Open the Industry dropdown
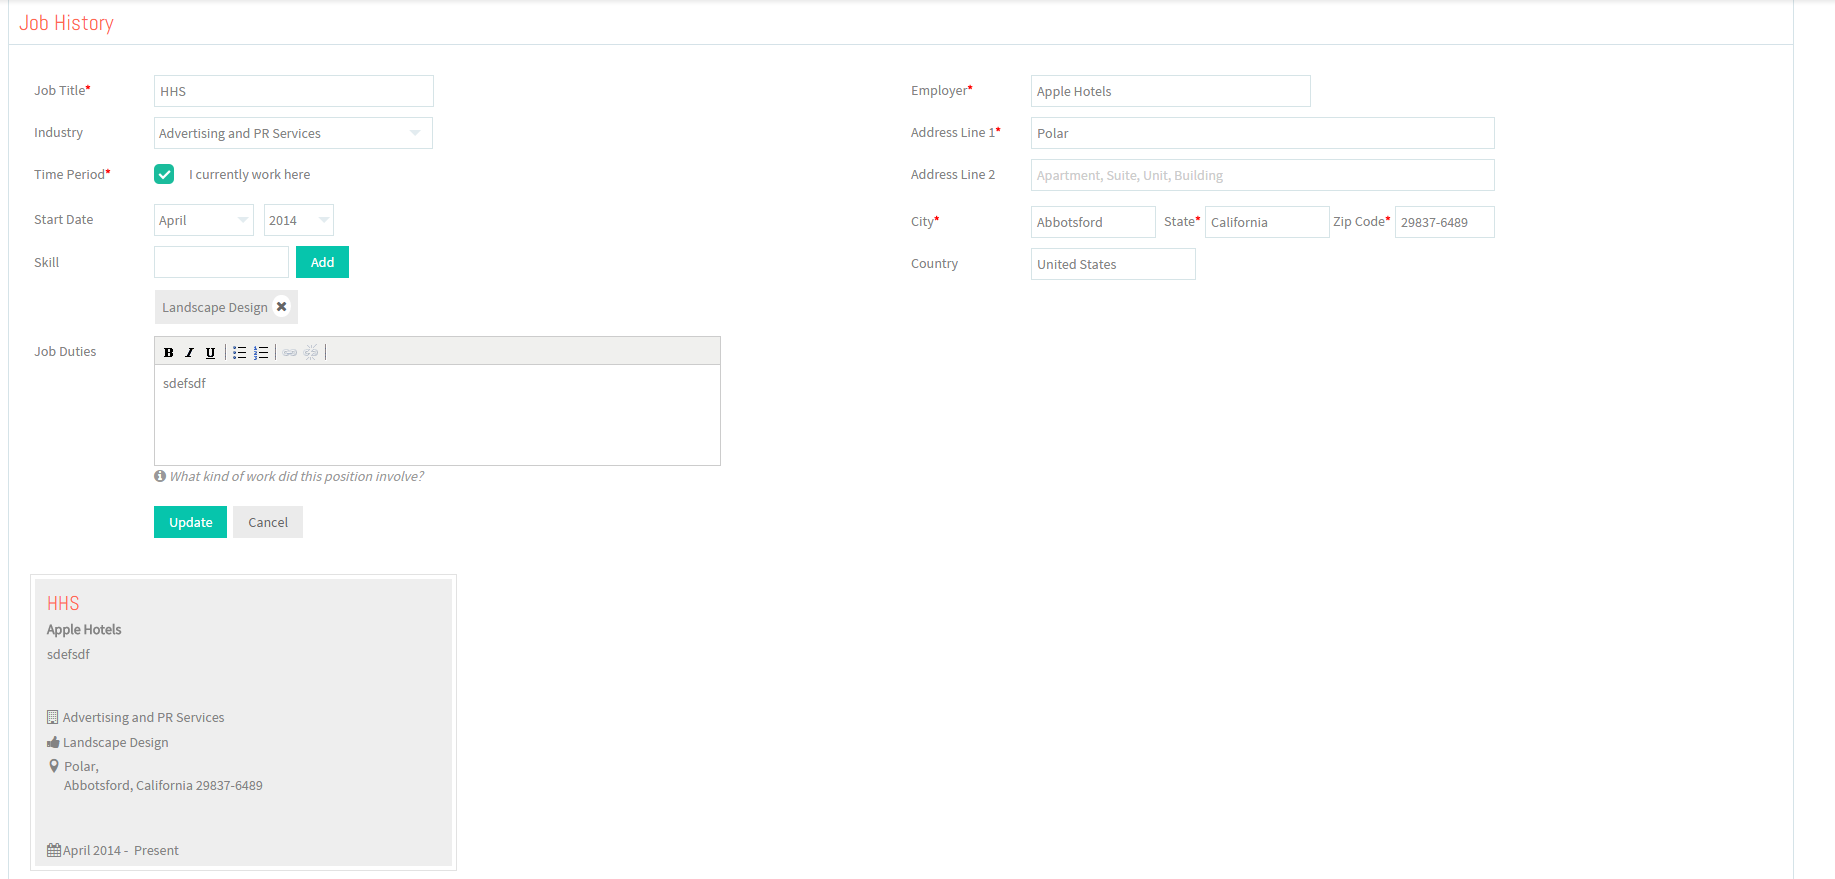 click(x=293, y=133)
